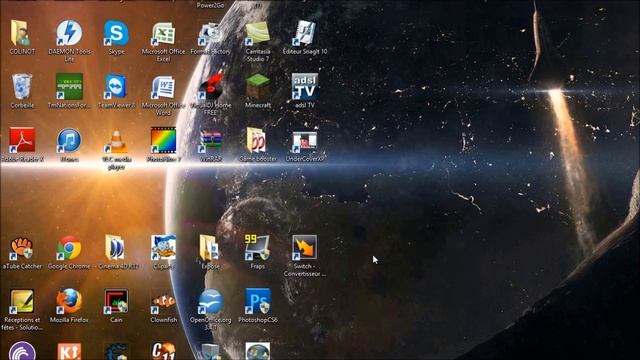Select the purple BitTorrent icon
This screenshot has height=360, width=640.
[x=22, y=351]
